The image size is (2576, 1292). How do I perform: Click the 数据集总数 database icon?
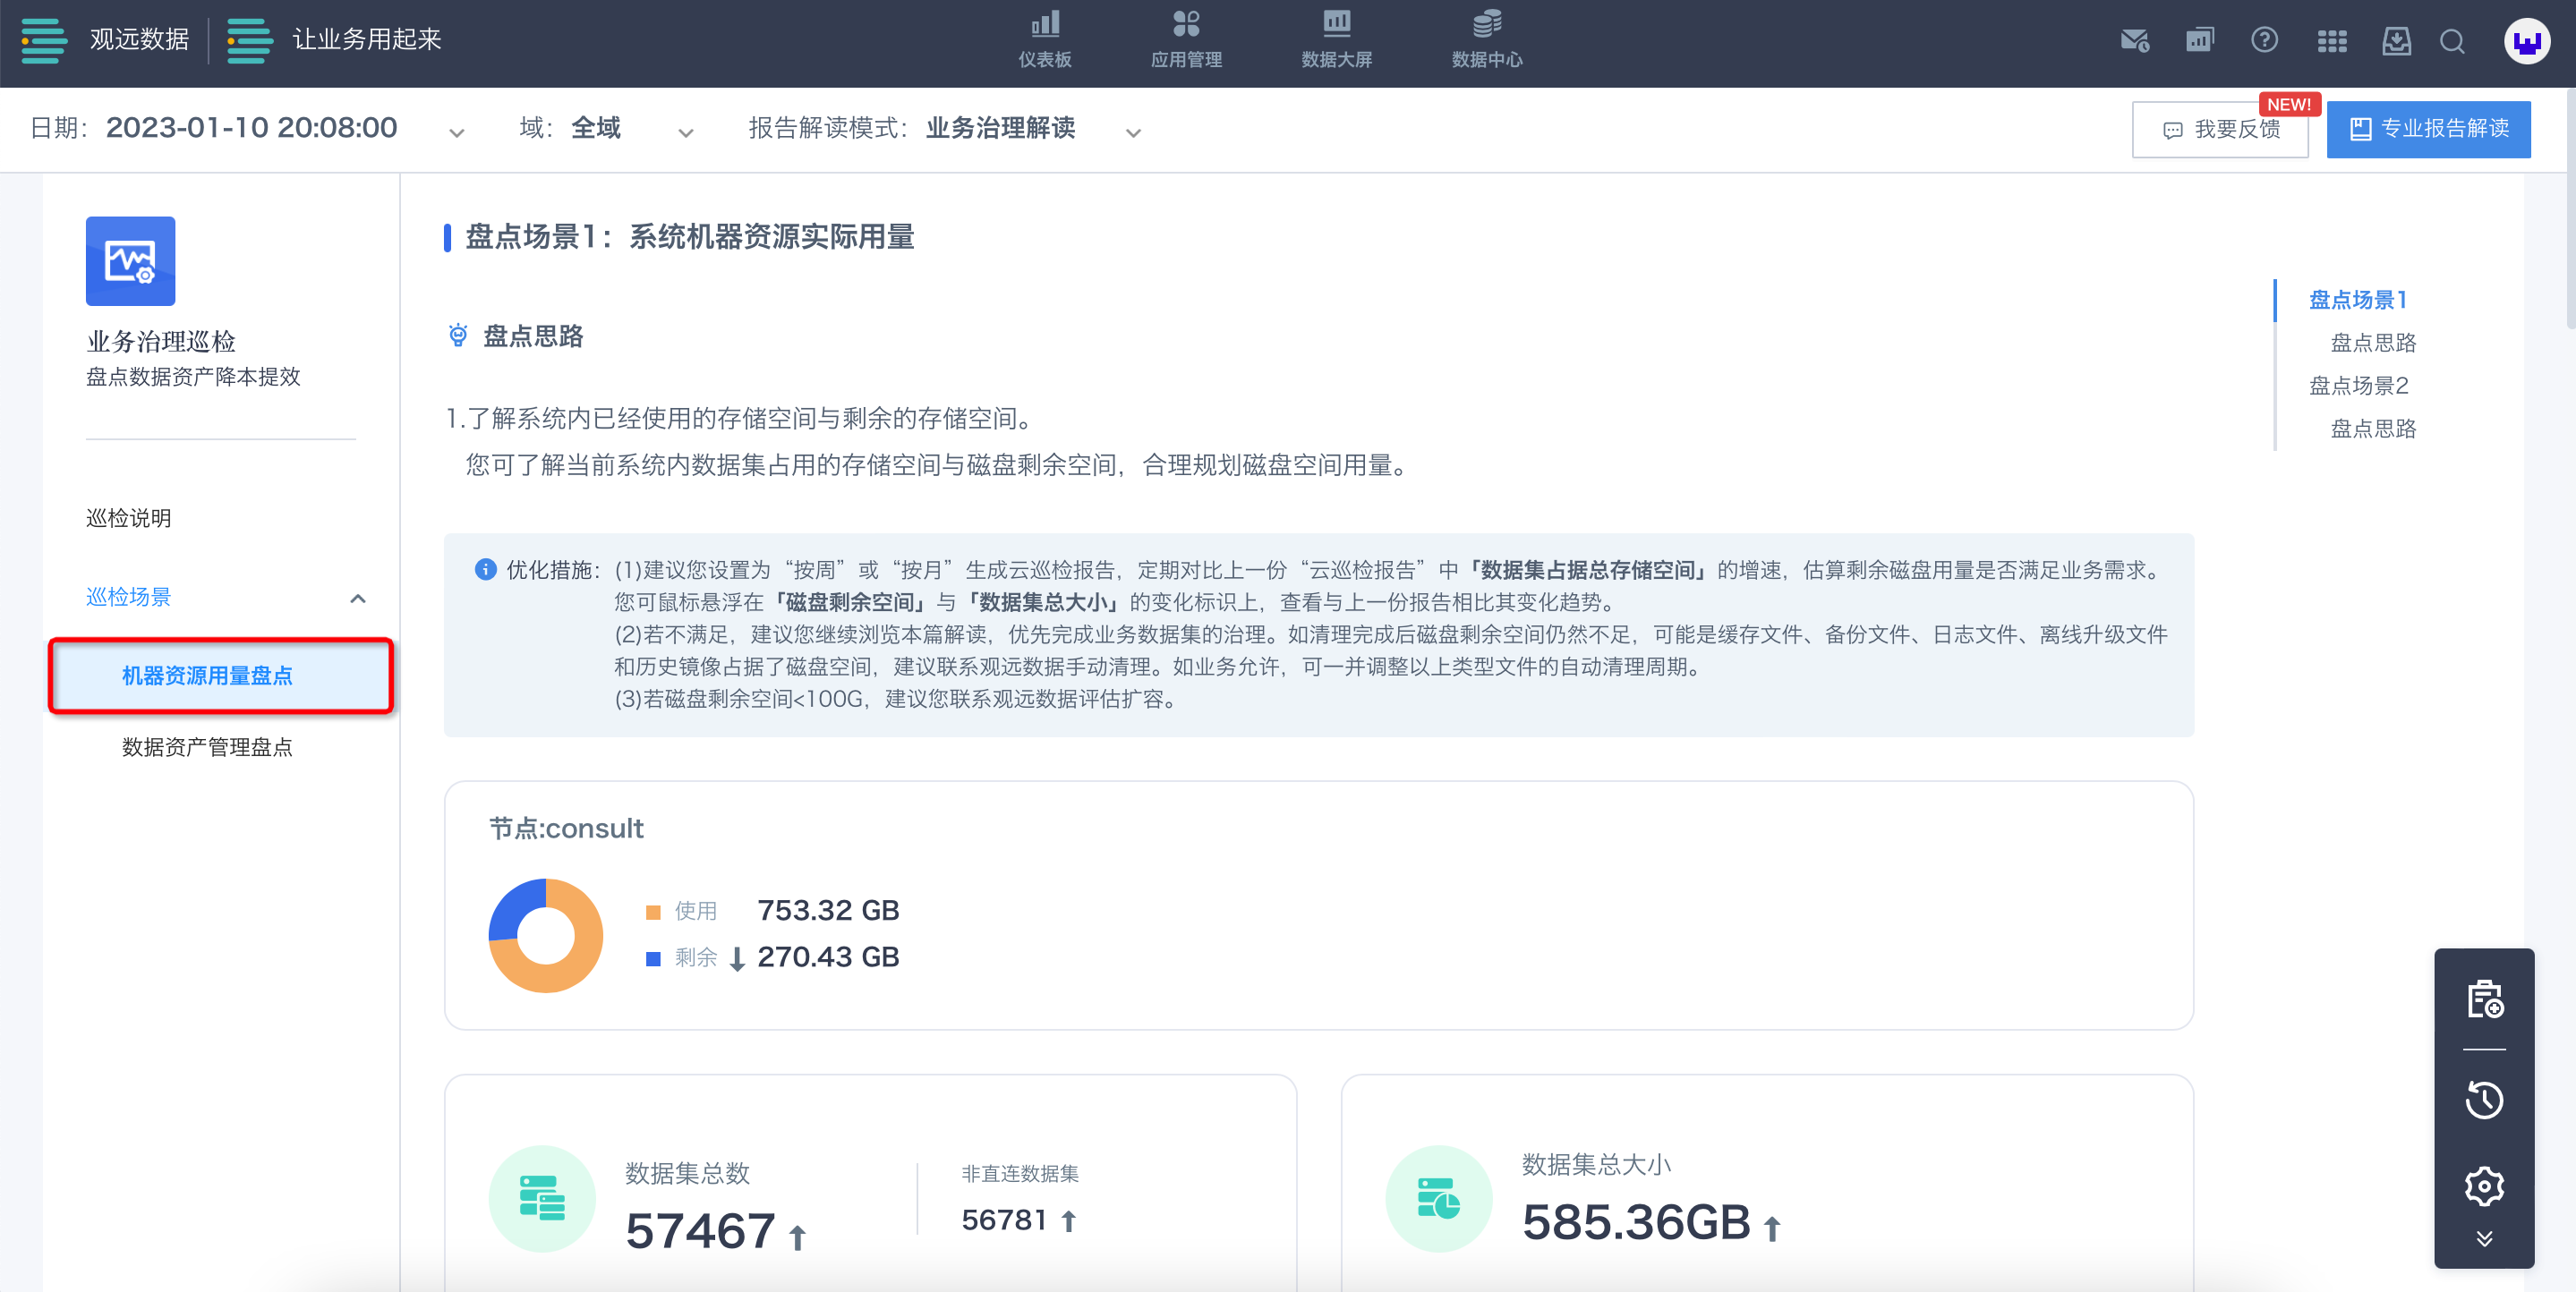tap(541, 1198)
